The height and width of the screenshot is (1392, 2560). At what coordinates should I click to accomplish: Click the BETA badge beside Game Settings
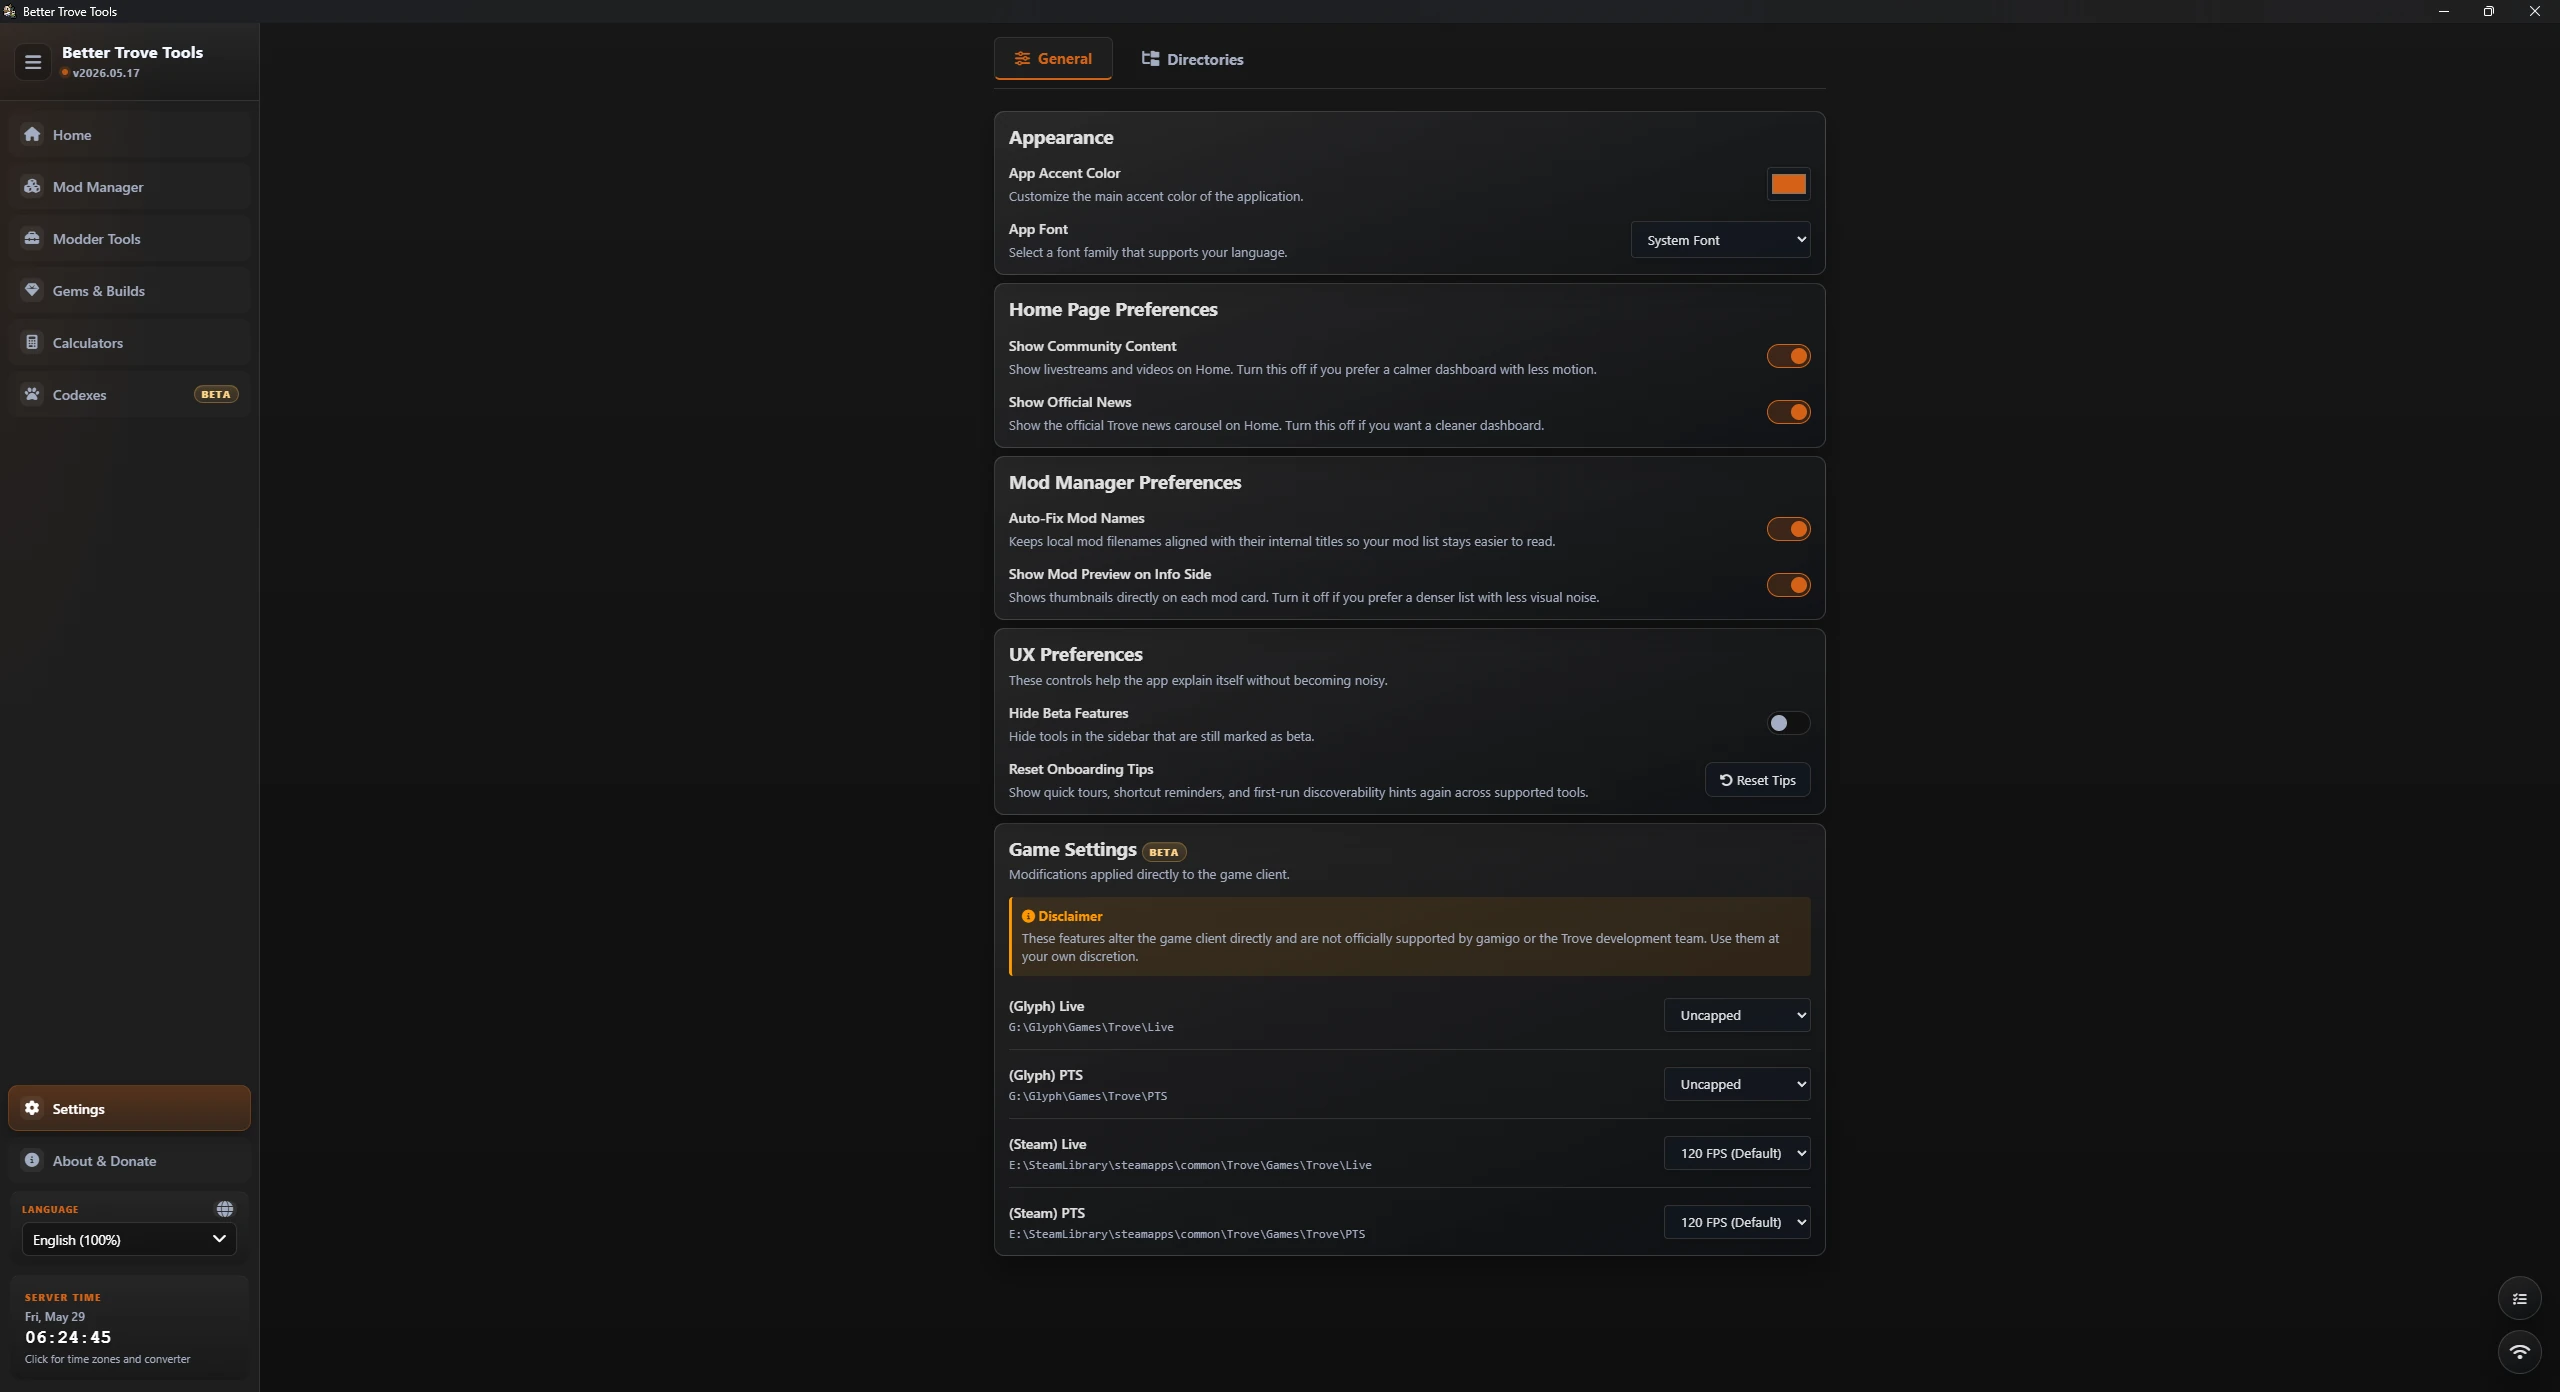coord(1164,852)
